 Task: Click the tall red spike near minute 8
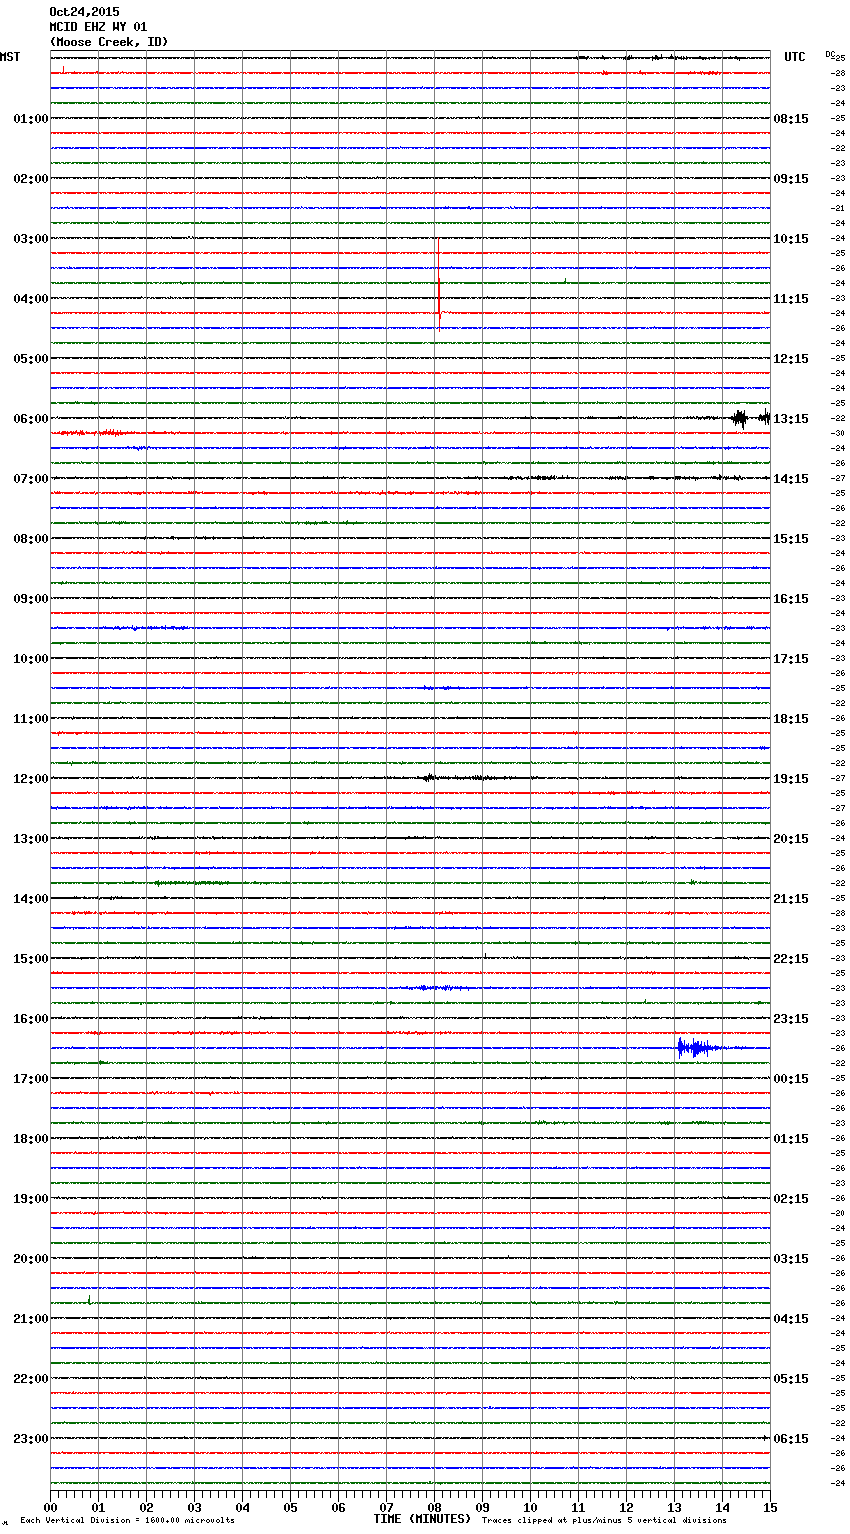tap(438, 283)
